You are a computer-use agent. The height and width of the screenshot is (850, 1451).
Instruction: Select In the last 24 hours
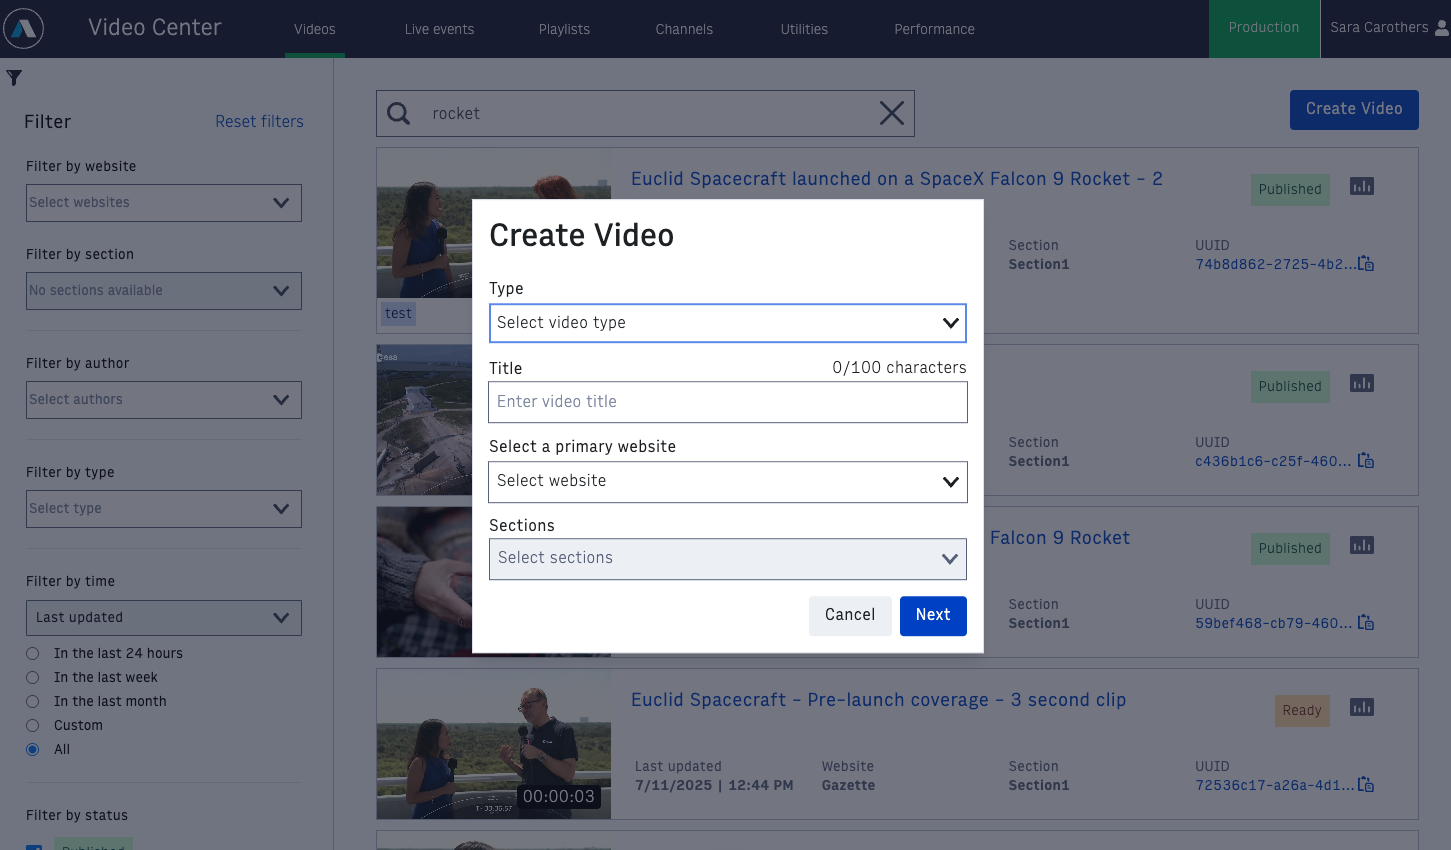33,653
